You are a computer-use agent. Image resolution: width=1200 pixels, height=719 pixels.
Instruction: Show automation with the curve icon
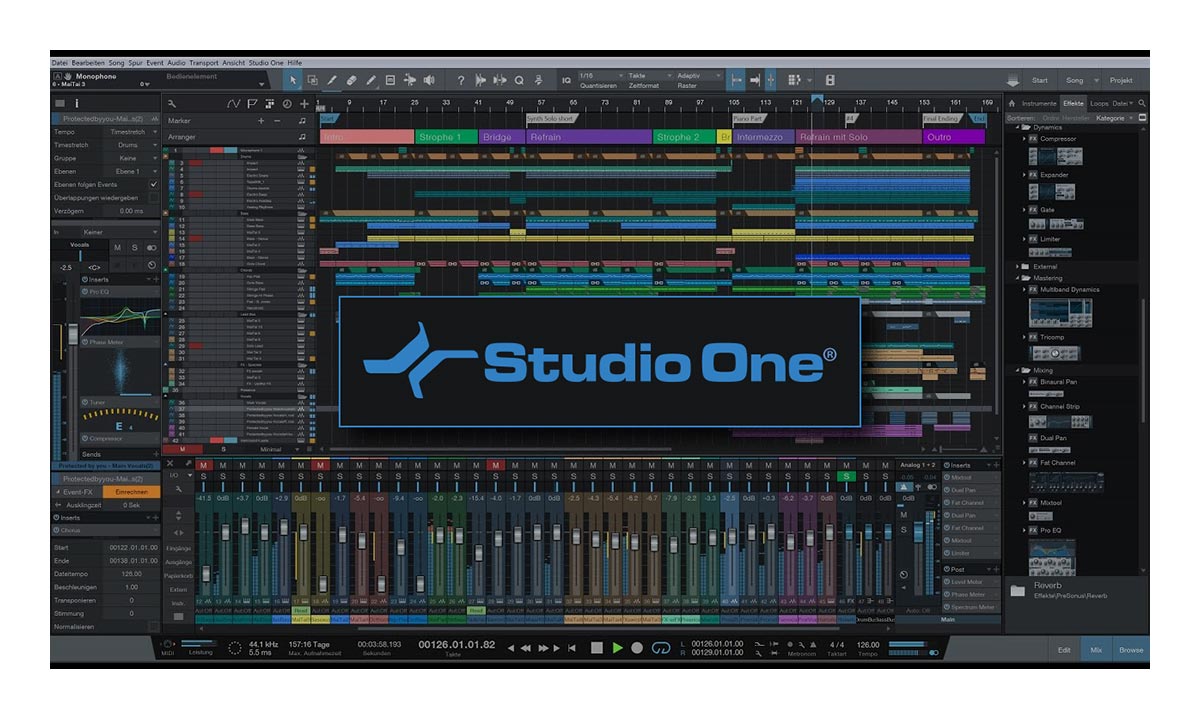(x=233, y=104)
